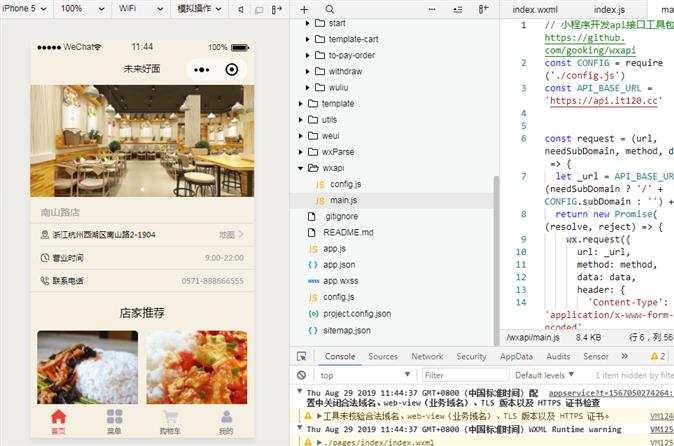The image size is (674, 446).
Task: Tap the phone number 0571-888666555 row
Action: 140,281
